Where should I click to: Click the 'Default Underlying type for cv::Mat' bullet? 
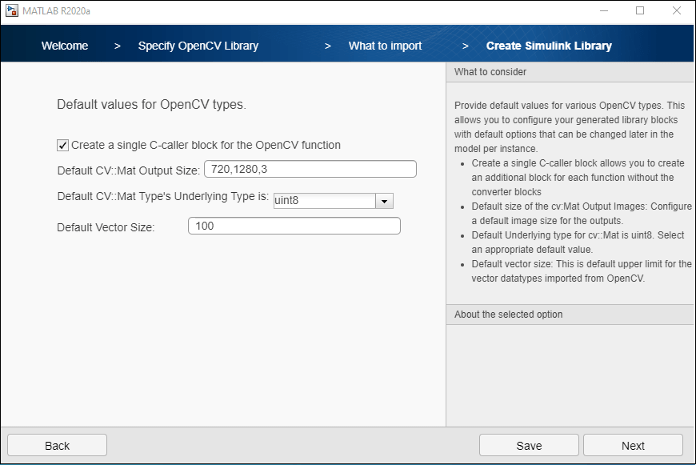coord(577,242)
